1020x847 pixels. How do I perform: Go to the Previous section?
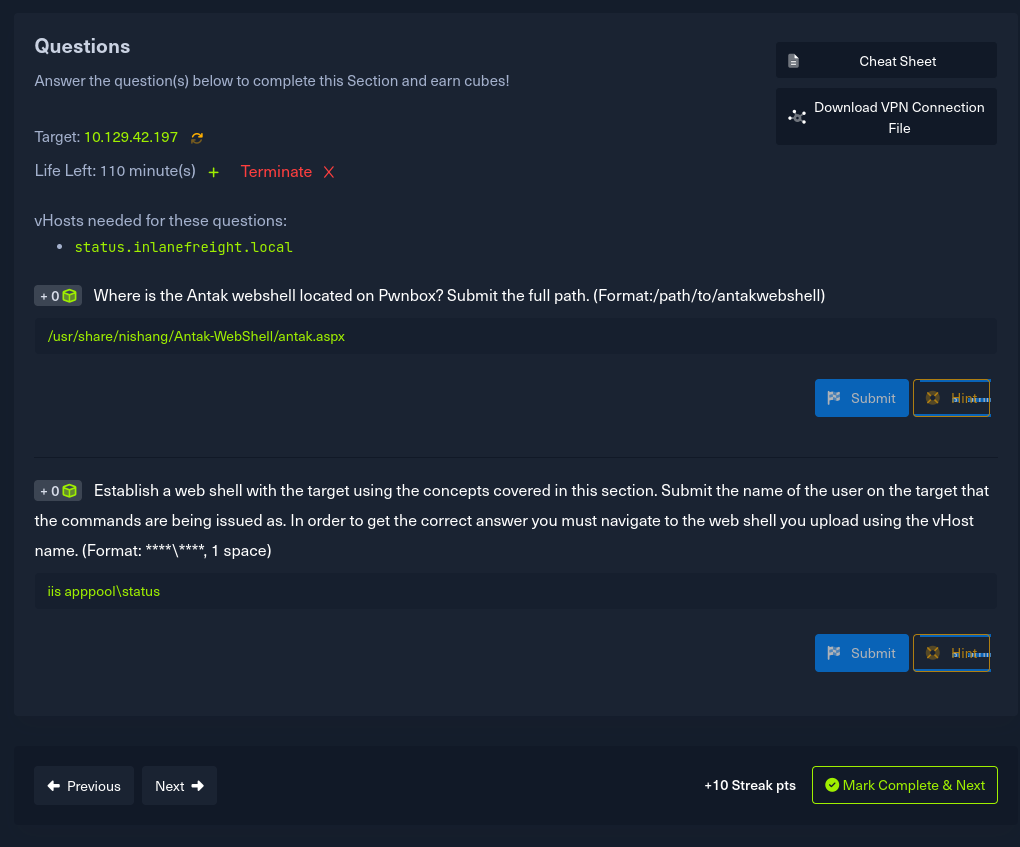(84, 786)
